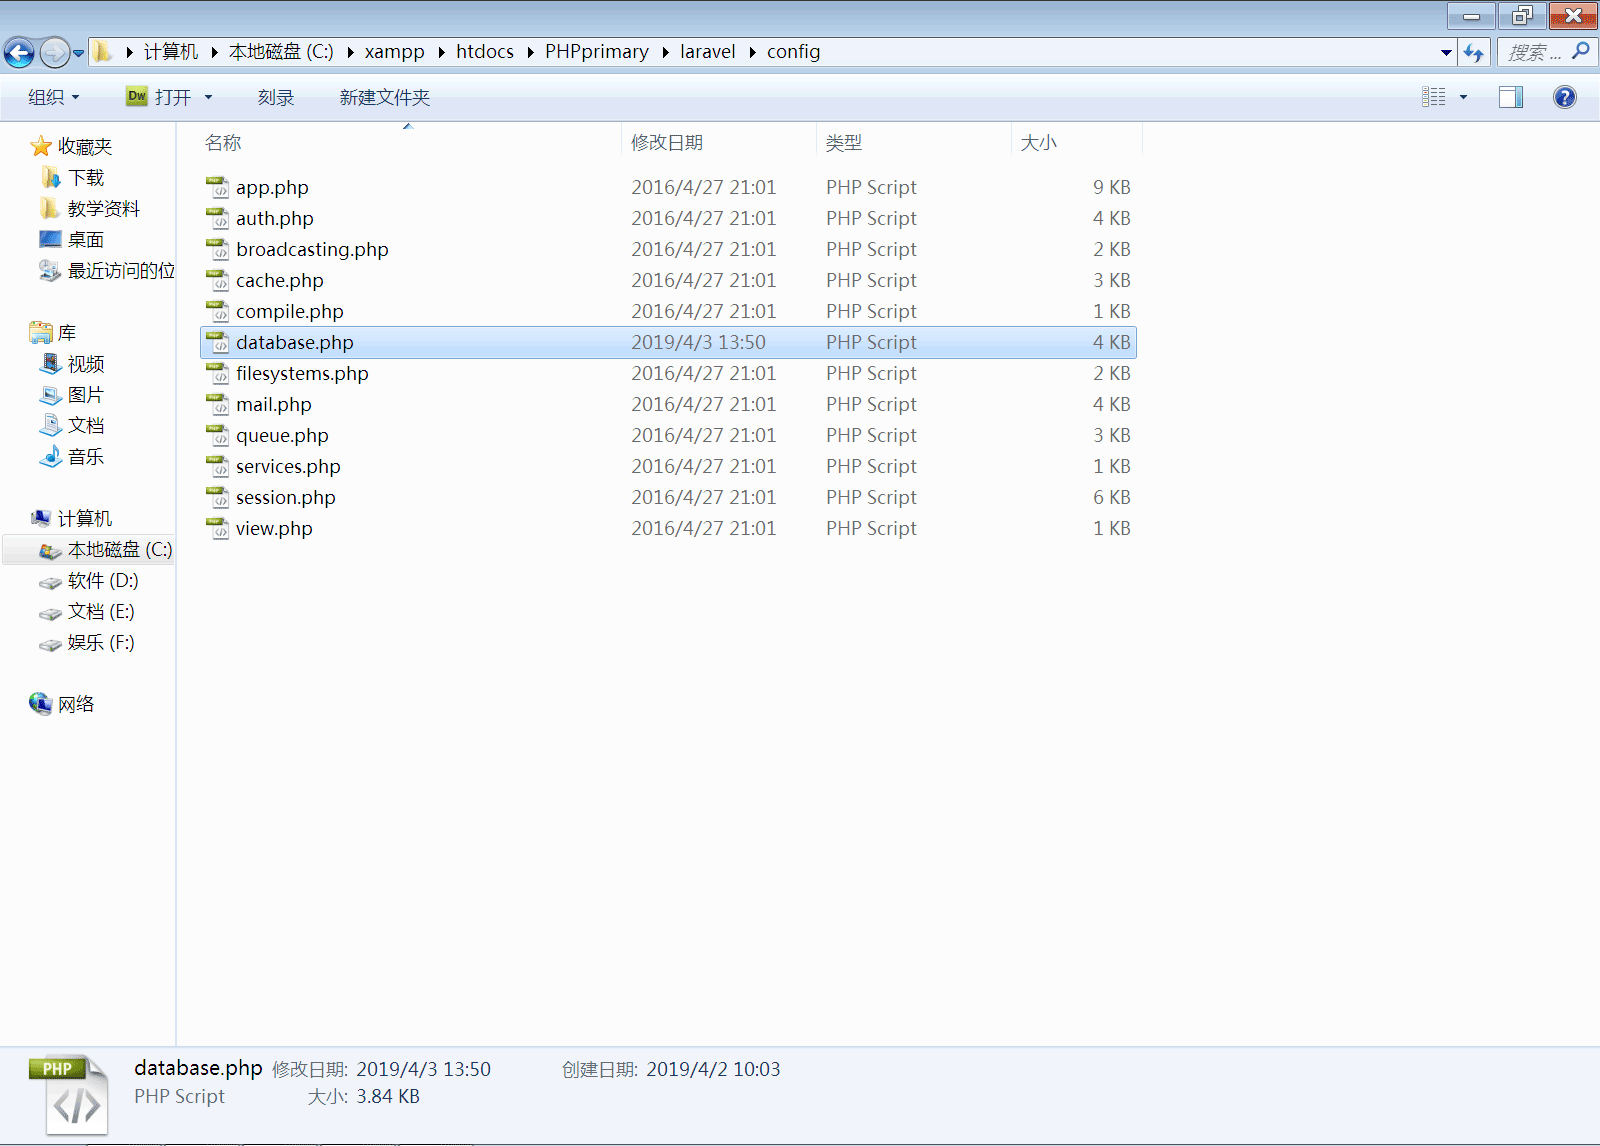Image resolution: width=1600 pixels, height=1146 pixels.
Task: Select the view.php file icon
Action: (x=218, y=529)
